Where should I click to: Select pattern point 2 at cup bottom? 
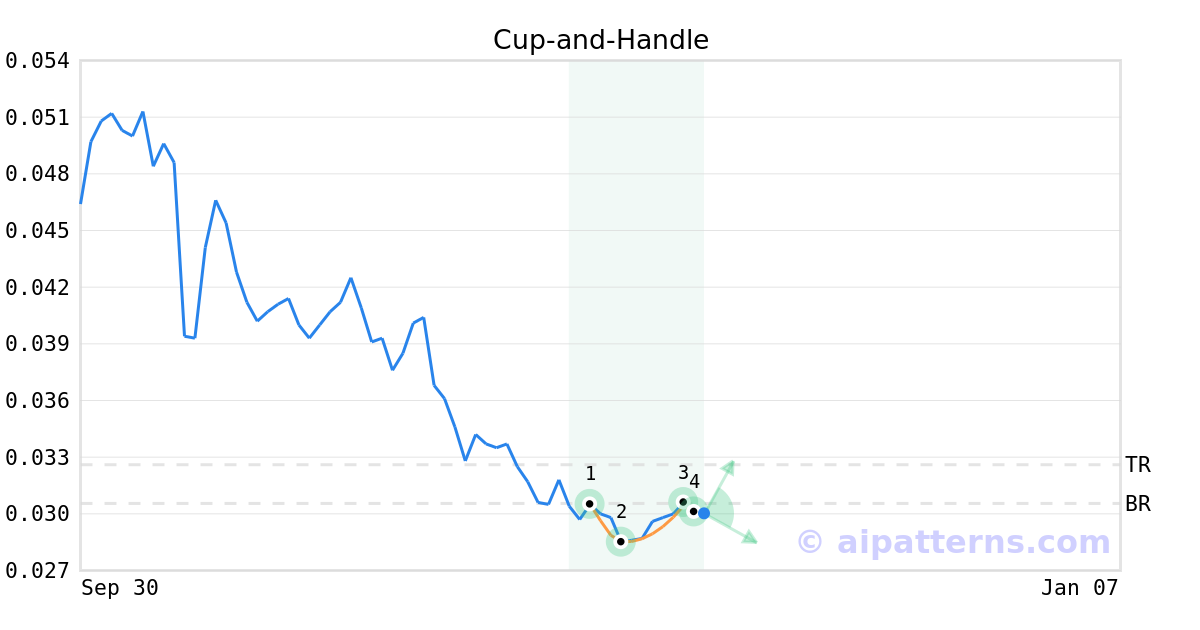621,541
